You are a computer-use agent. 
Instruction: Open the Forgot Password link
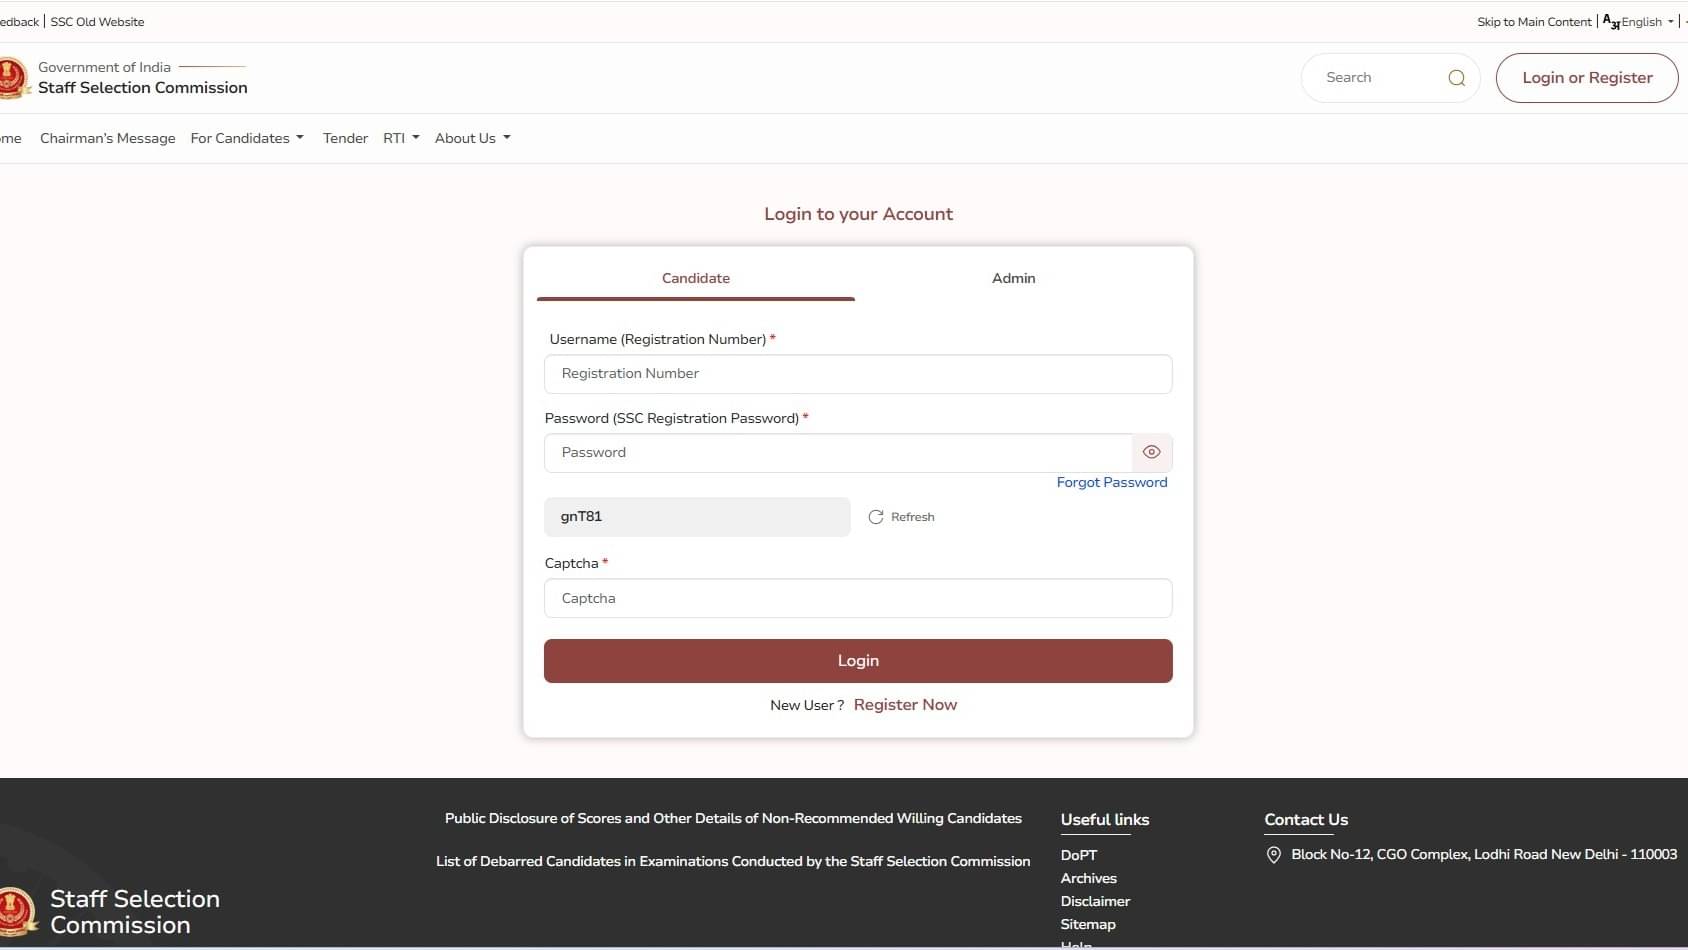(1112, 482)
